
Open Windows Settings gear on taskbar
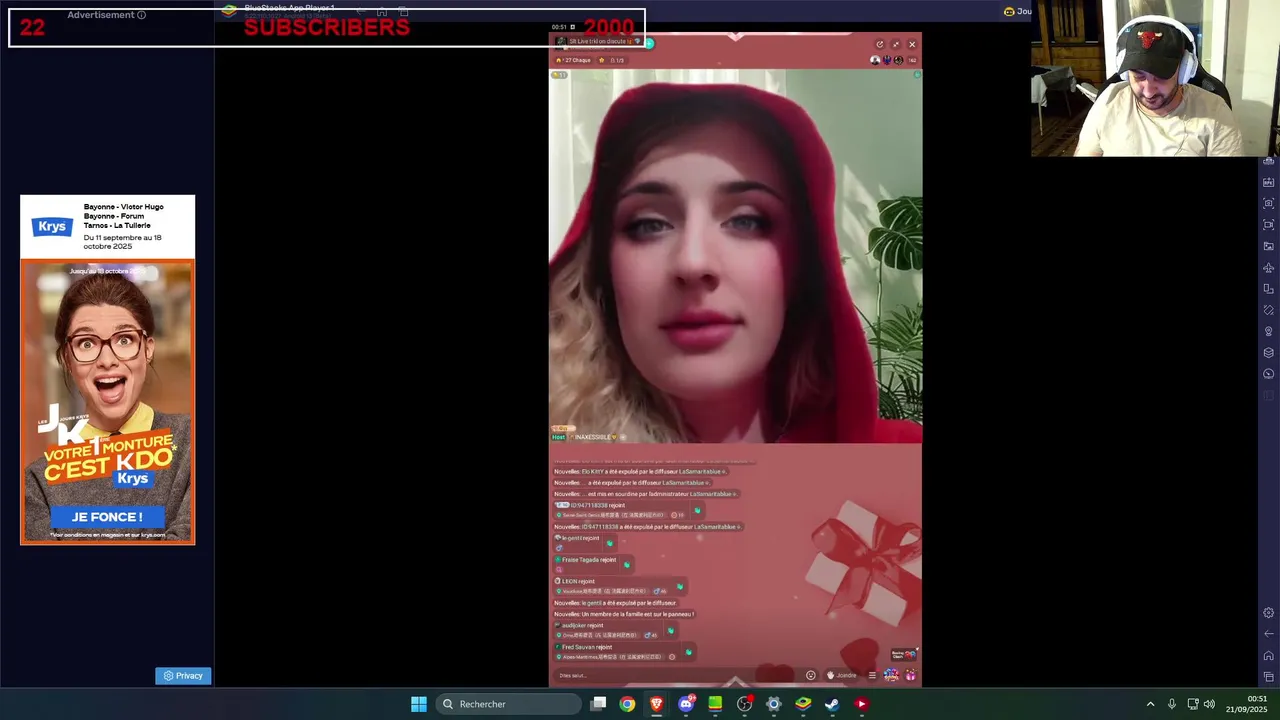coord(773,704)
